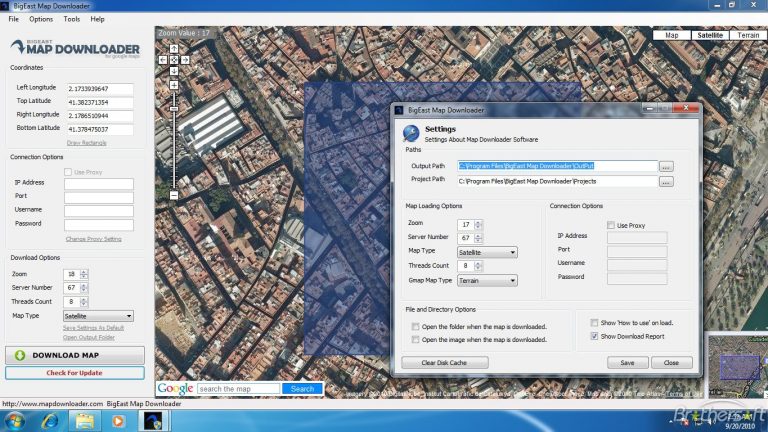Click the map zoom slider handle
The image size is (768, 432).
pyautogui.click(x=174, y=111)
